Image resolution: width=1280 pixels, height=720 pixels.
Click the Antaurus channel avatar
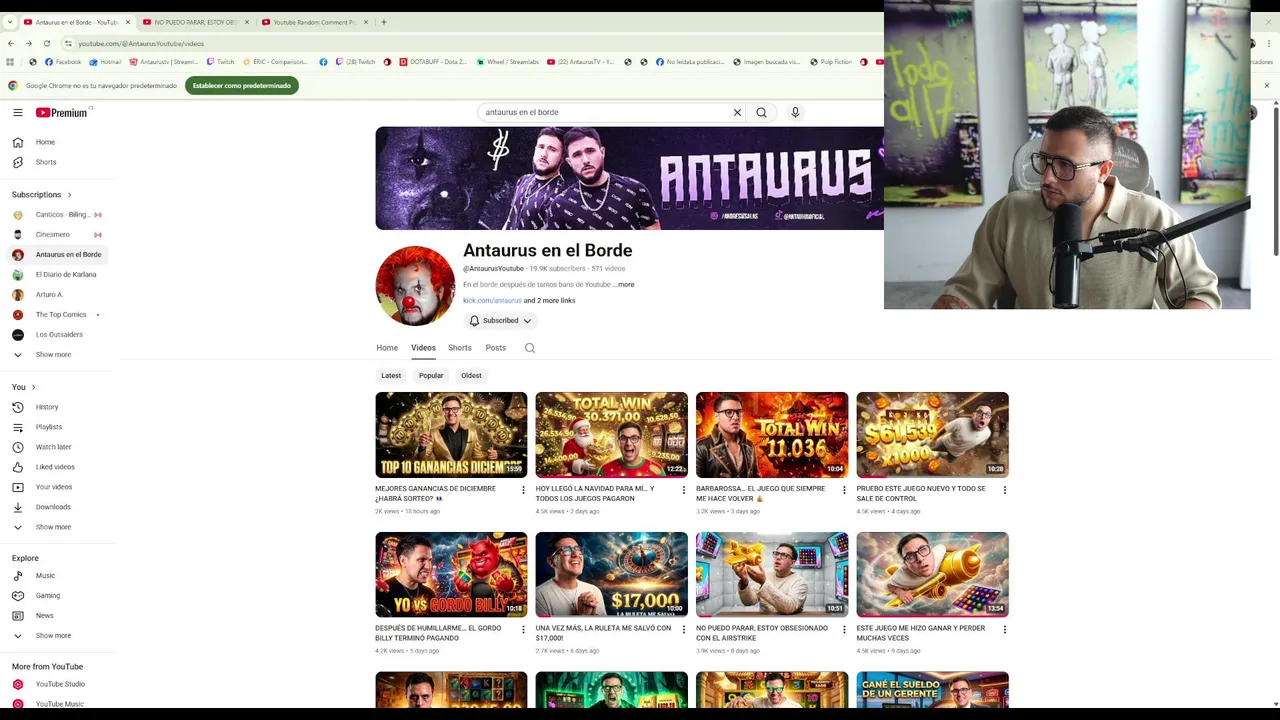point(415,286)
